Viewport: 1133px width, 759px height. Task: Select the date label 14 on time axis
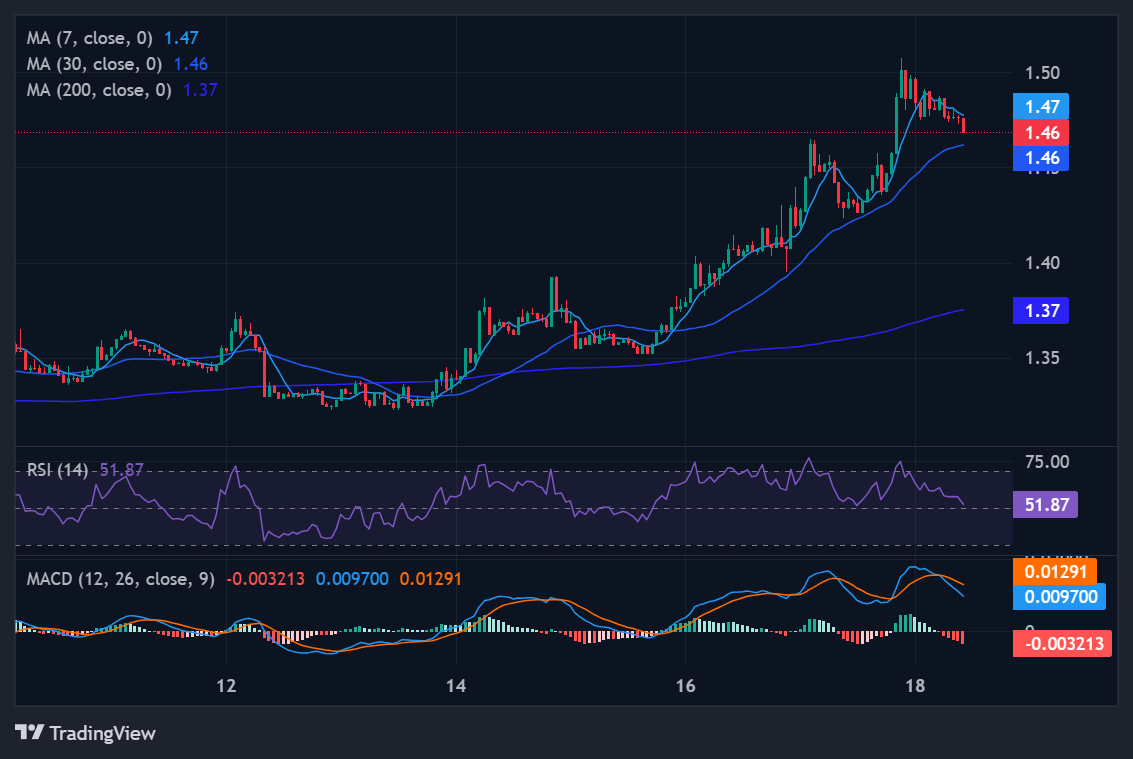pos(456,686)
